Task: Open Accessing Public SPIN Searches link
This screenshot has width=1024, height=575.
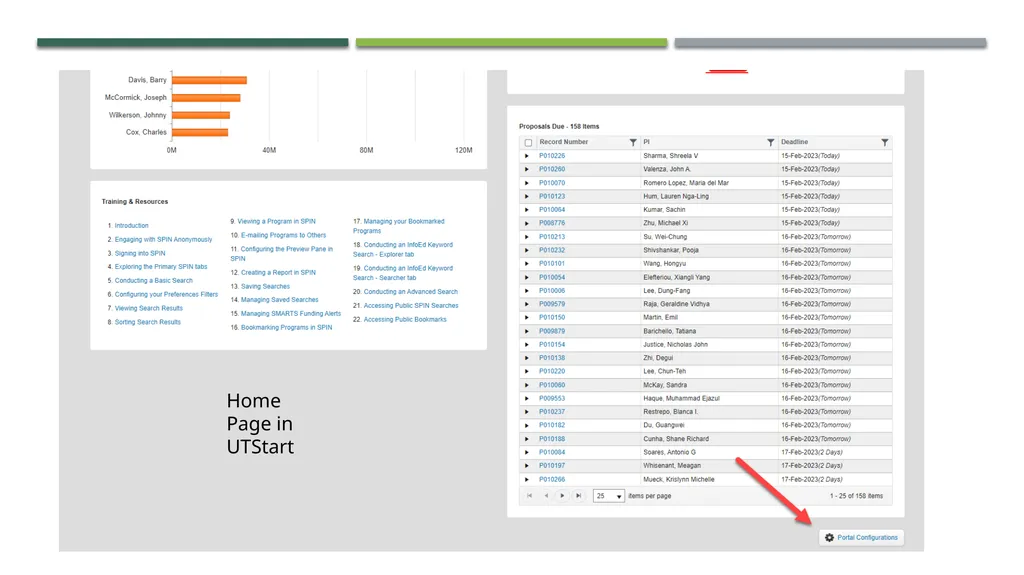Action: click(411, 305)
